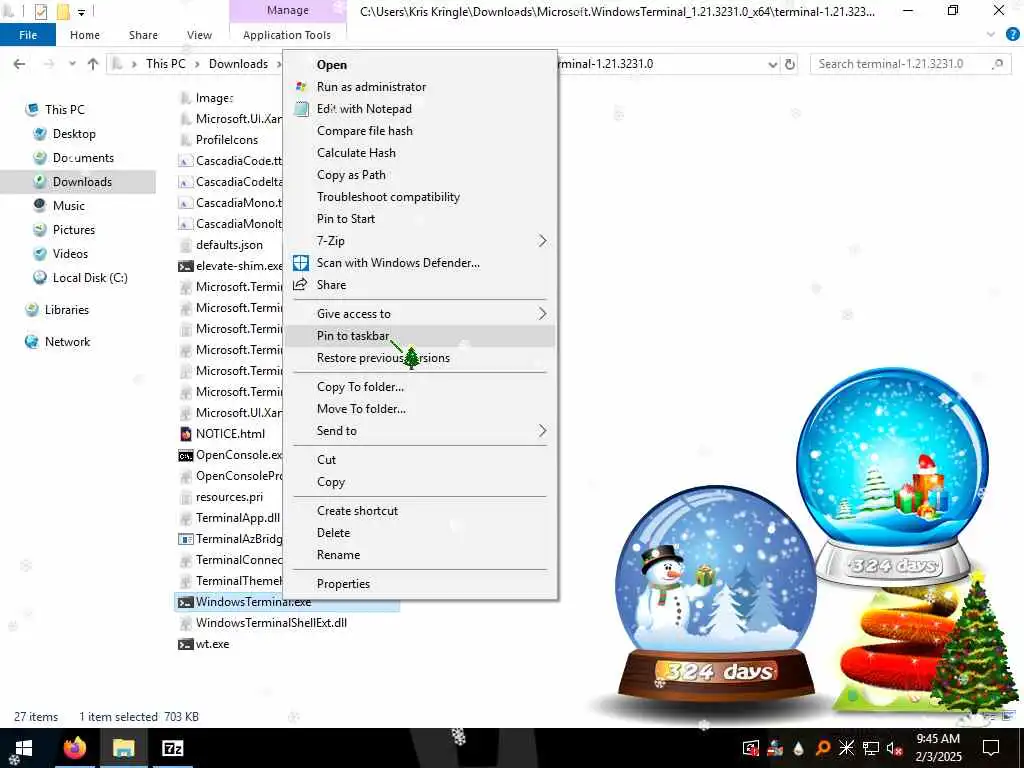
Task: Choose Scan with Windows Defender
Action: [421, 263]
